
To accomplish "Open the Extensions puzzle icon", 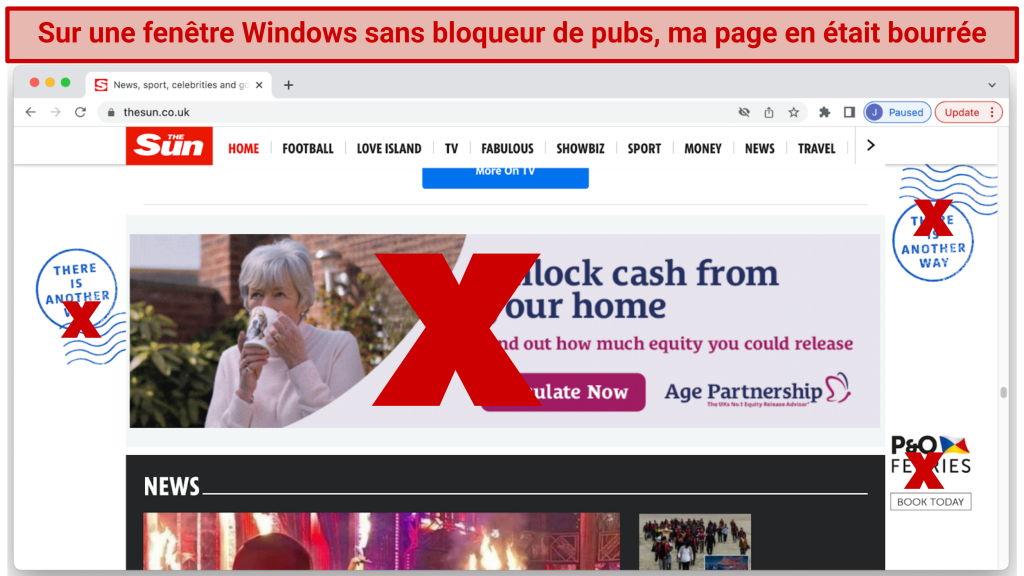I will coord(824,112).
